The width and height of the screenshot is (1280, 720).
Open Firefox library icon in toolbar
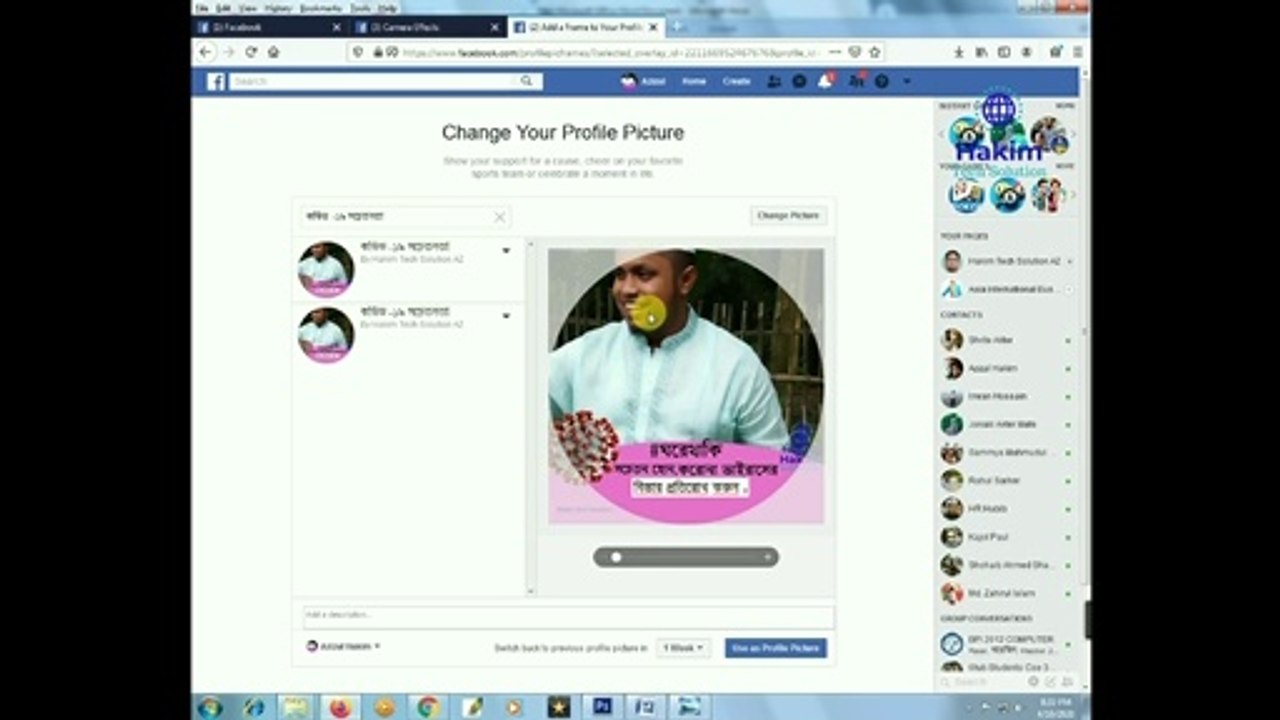click(981, 52)
